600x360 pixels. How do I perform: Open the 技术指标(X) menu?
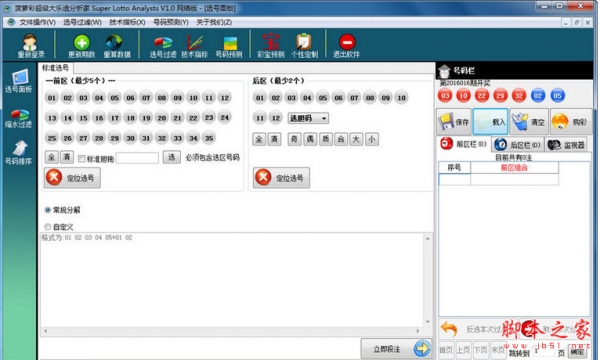click(x=127, y=22)
